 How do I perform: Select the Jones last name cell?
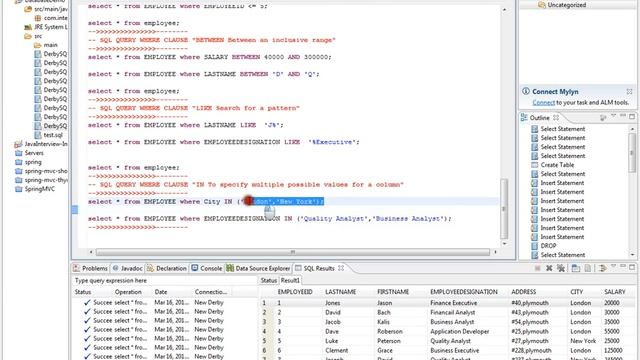pyautogui.click(x=333, y=303)
